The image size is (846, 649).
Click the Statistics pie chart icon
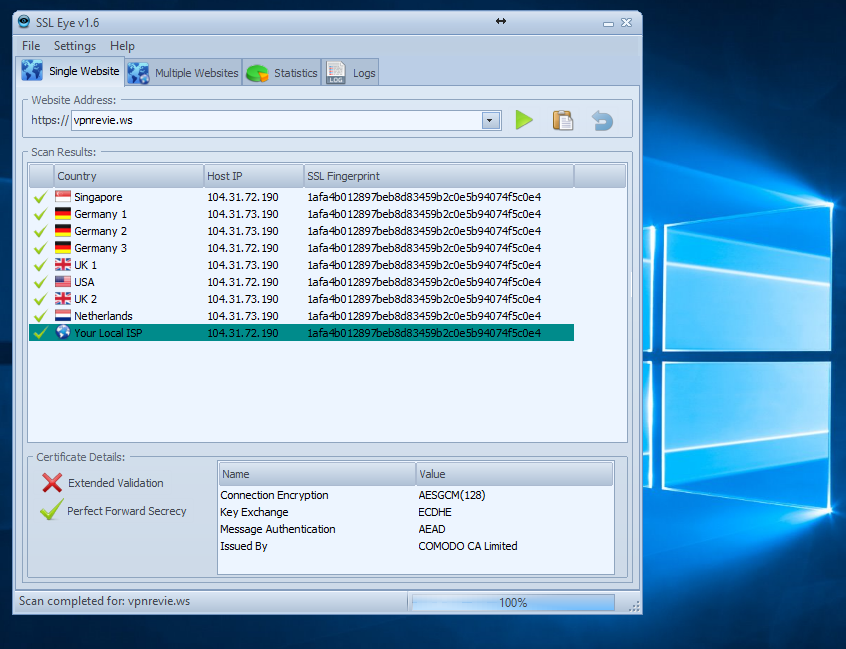pos(257,71)
